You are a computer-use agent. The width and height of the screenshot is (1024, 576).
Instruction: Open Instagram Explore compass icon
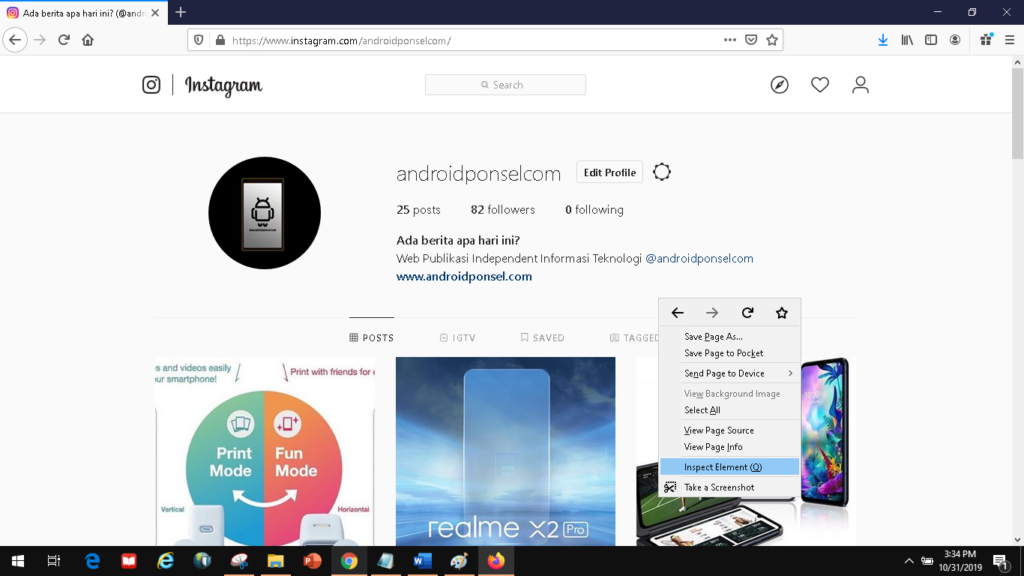click(x=779, y=85)
